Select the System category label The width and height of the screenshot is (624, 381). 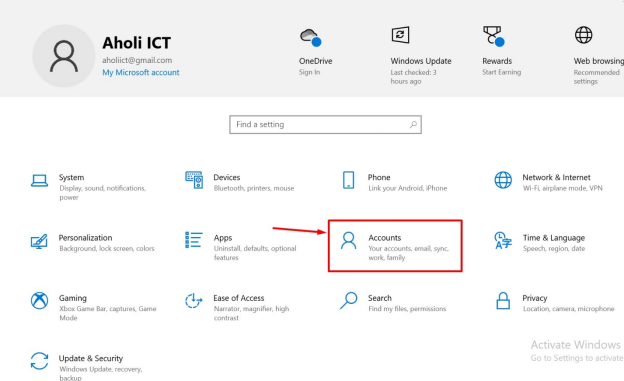72,177
